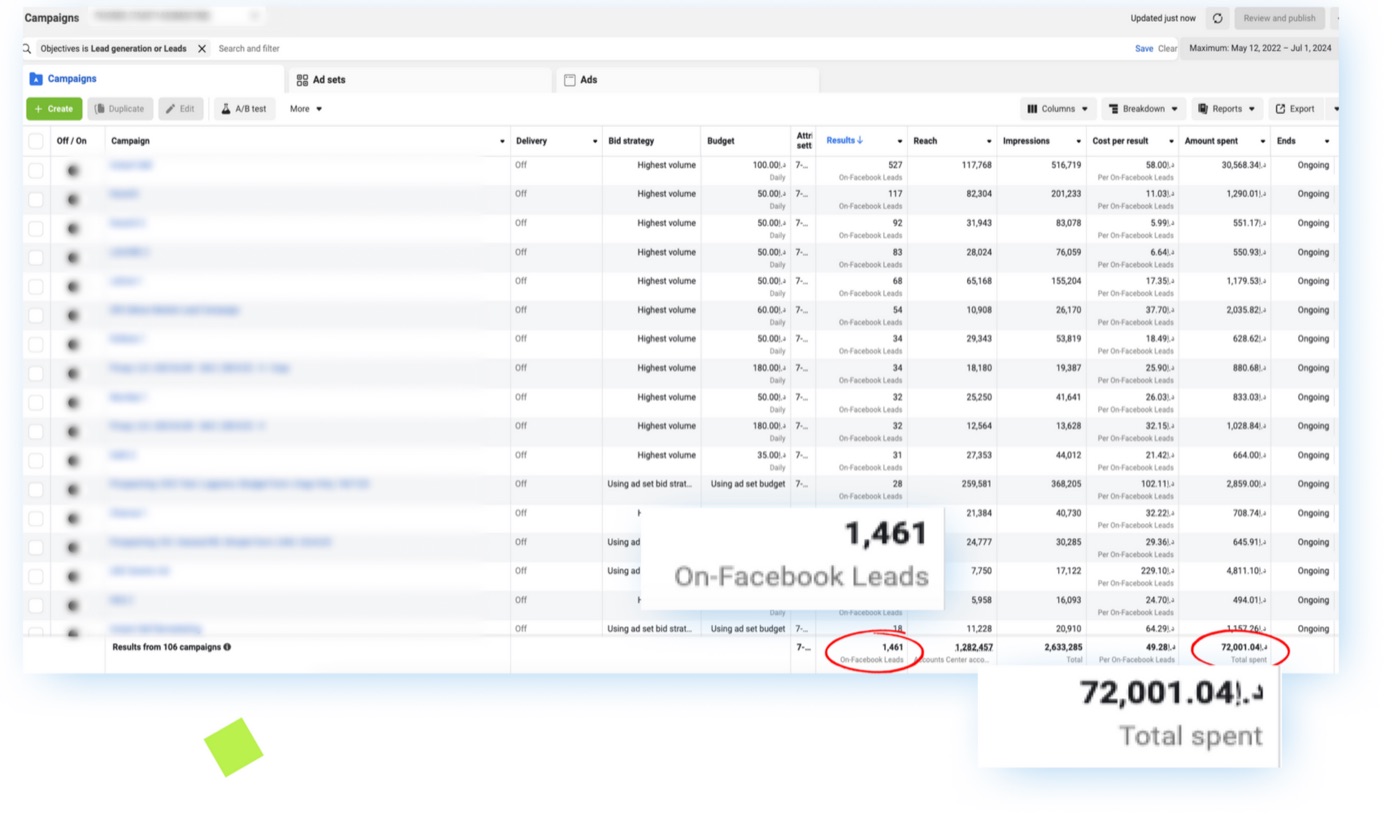Click 'Results from 106 campaigns' summary text
This screenshot has height=820, width=1400.
[x=166, y=647]
